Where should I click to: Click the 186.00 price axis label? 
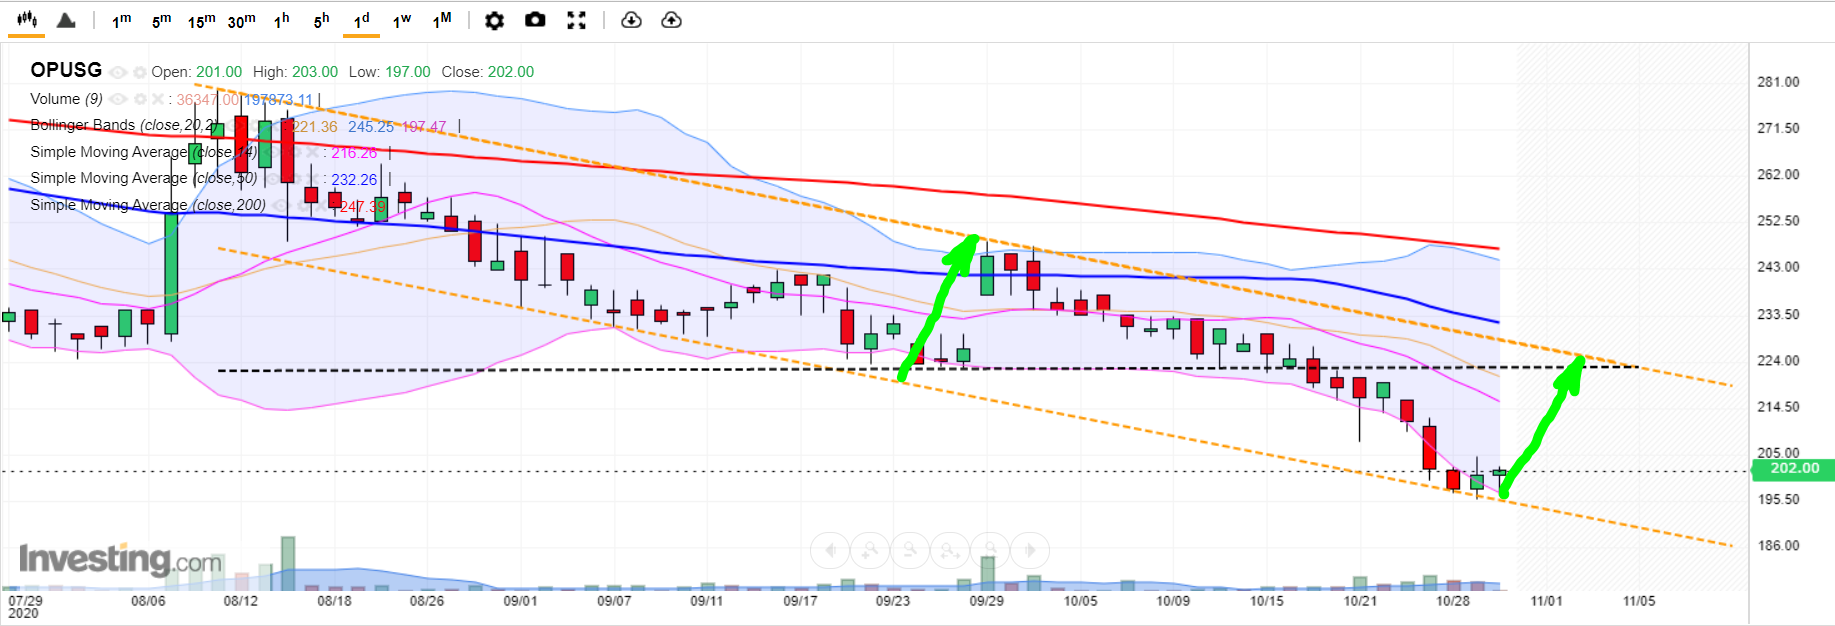pos(1778,546)
